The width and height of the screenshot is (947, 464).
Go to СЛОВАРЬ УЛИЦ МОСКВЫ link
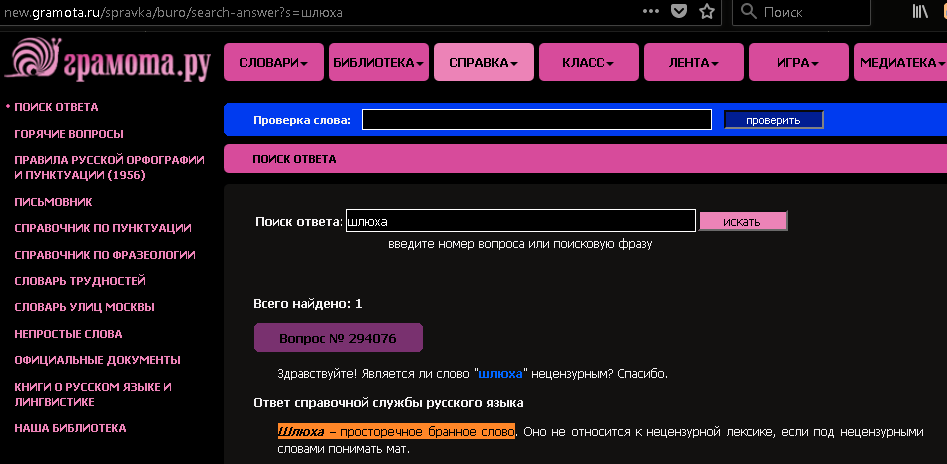click(x=84, y=307)
